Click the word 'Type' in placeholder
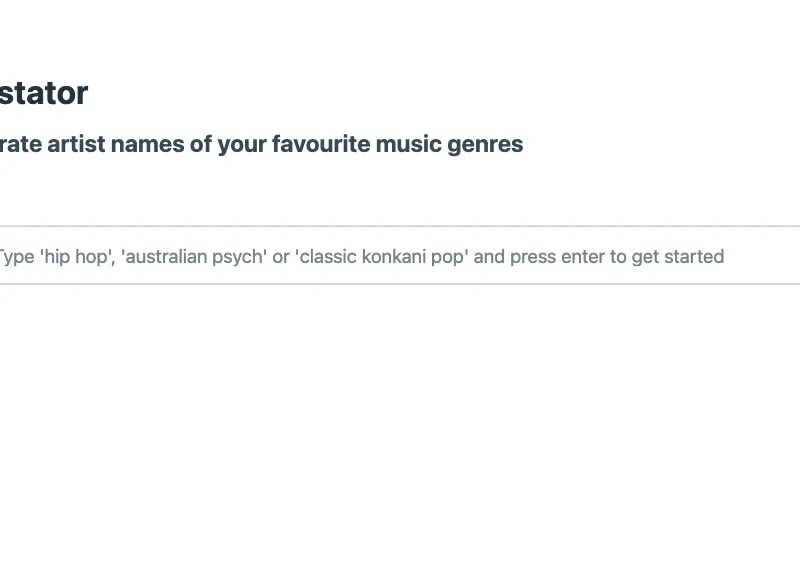Viewport: 800px width, 576px height. click(16, 257)
